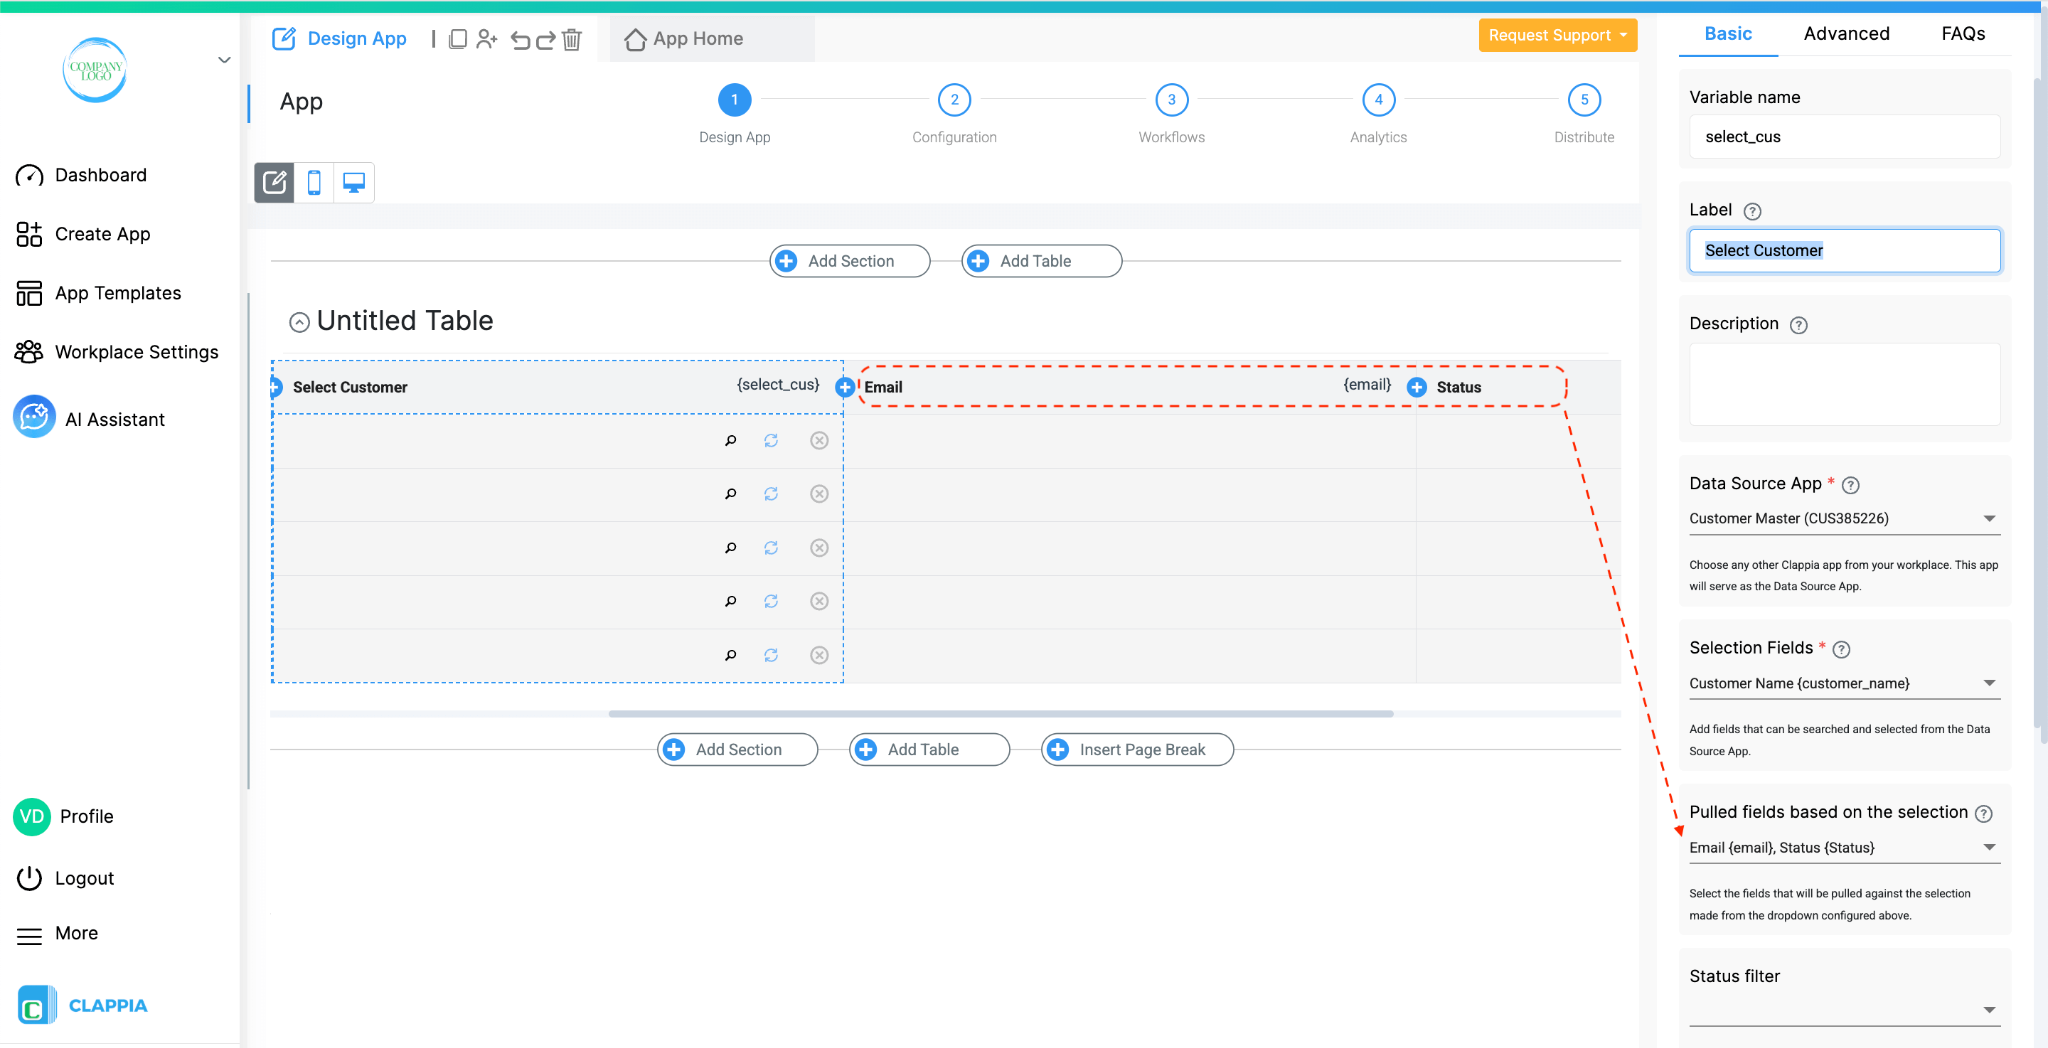The width and height of the screenshot is (2048, 1048).
Task: Select the duplicate app icon
Action: click(x=458, y=38)
